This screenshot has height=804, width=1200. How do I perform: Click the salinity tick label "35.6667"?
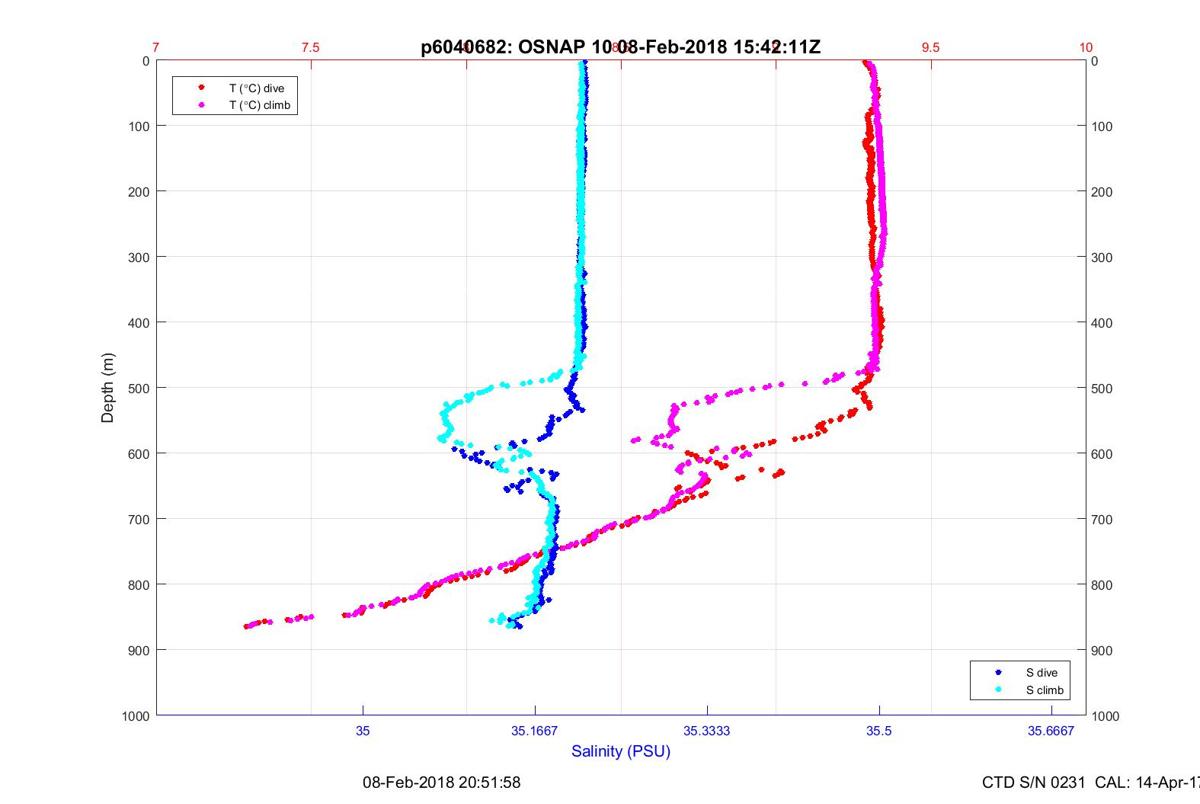[1051, 731]
